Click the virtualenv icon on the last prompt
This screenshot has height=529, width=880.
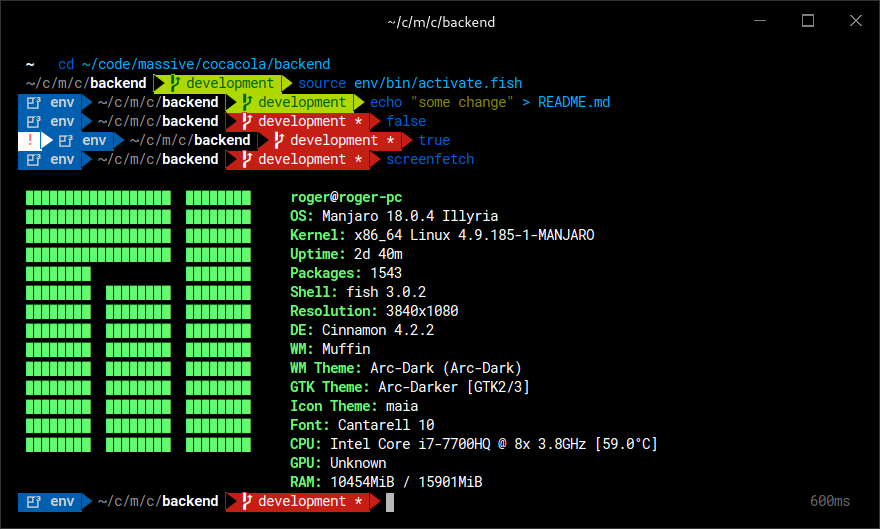pos(34,502)
